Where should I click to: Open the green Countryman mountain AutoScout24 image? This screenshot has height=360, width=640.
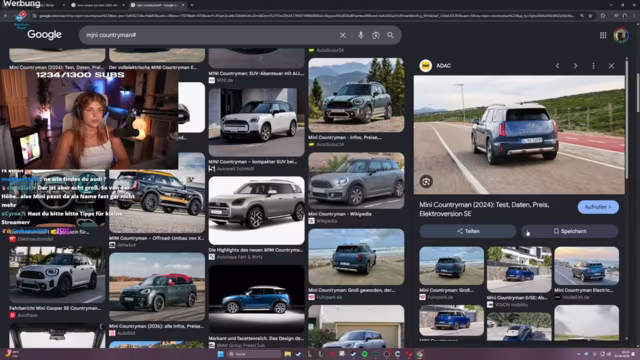356,95
